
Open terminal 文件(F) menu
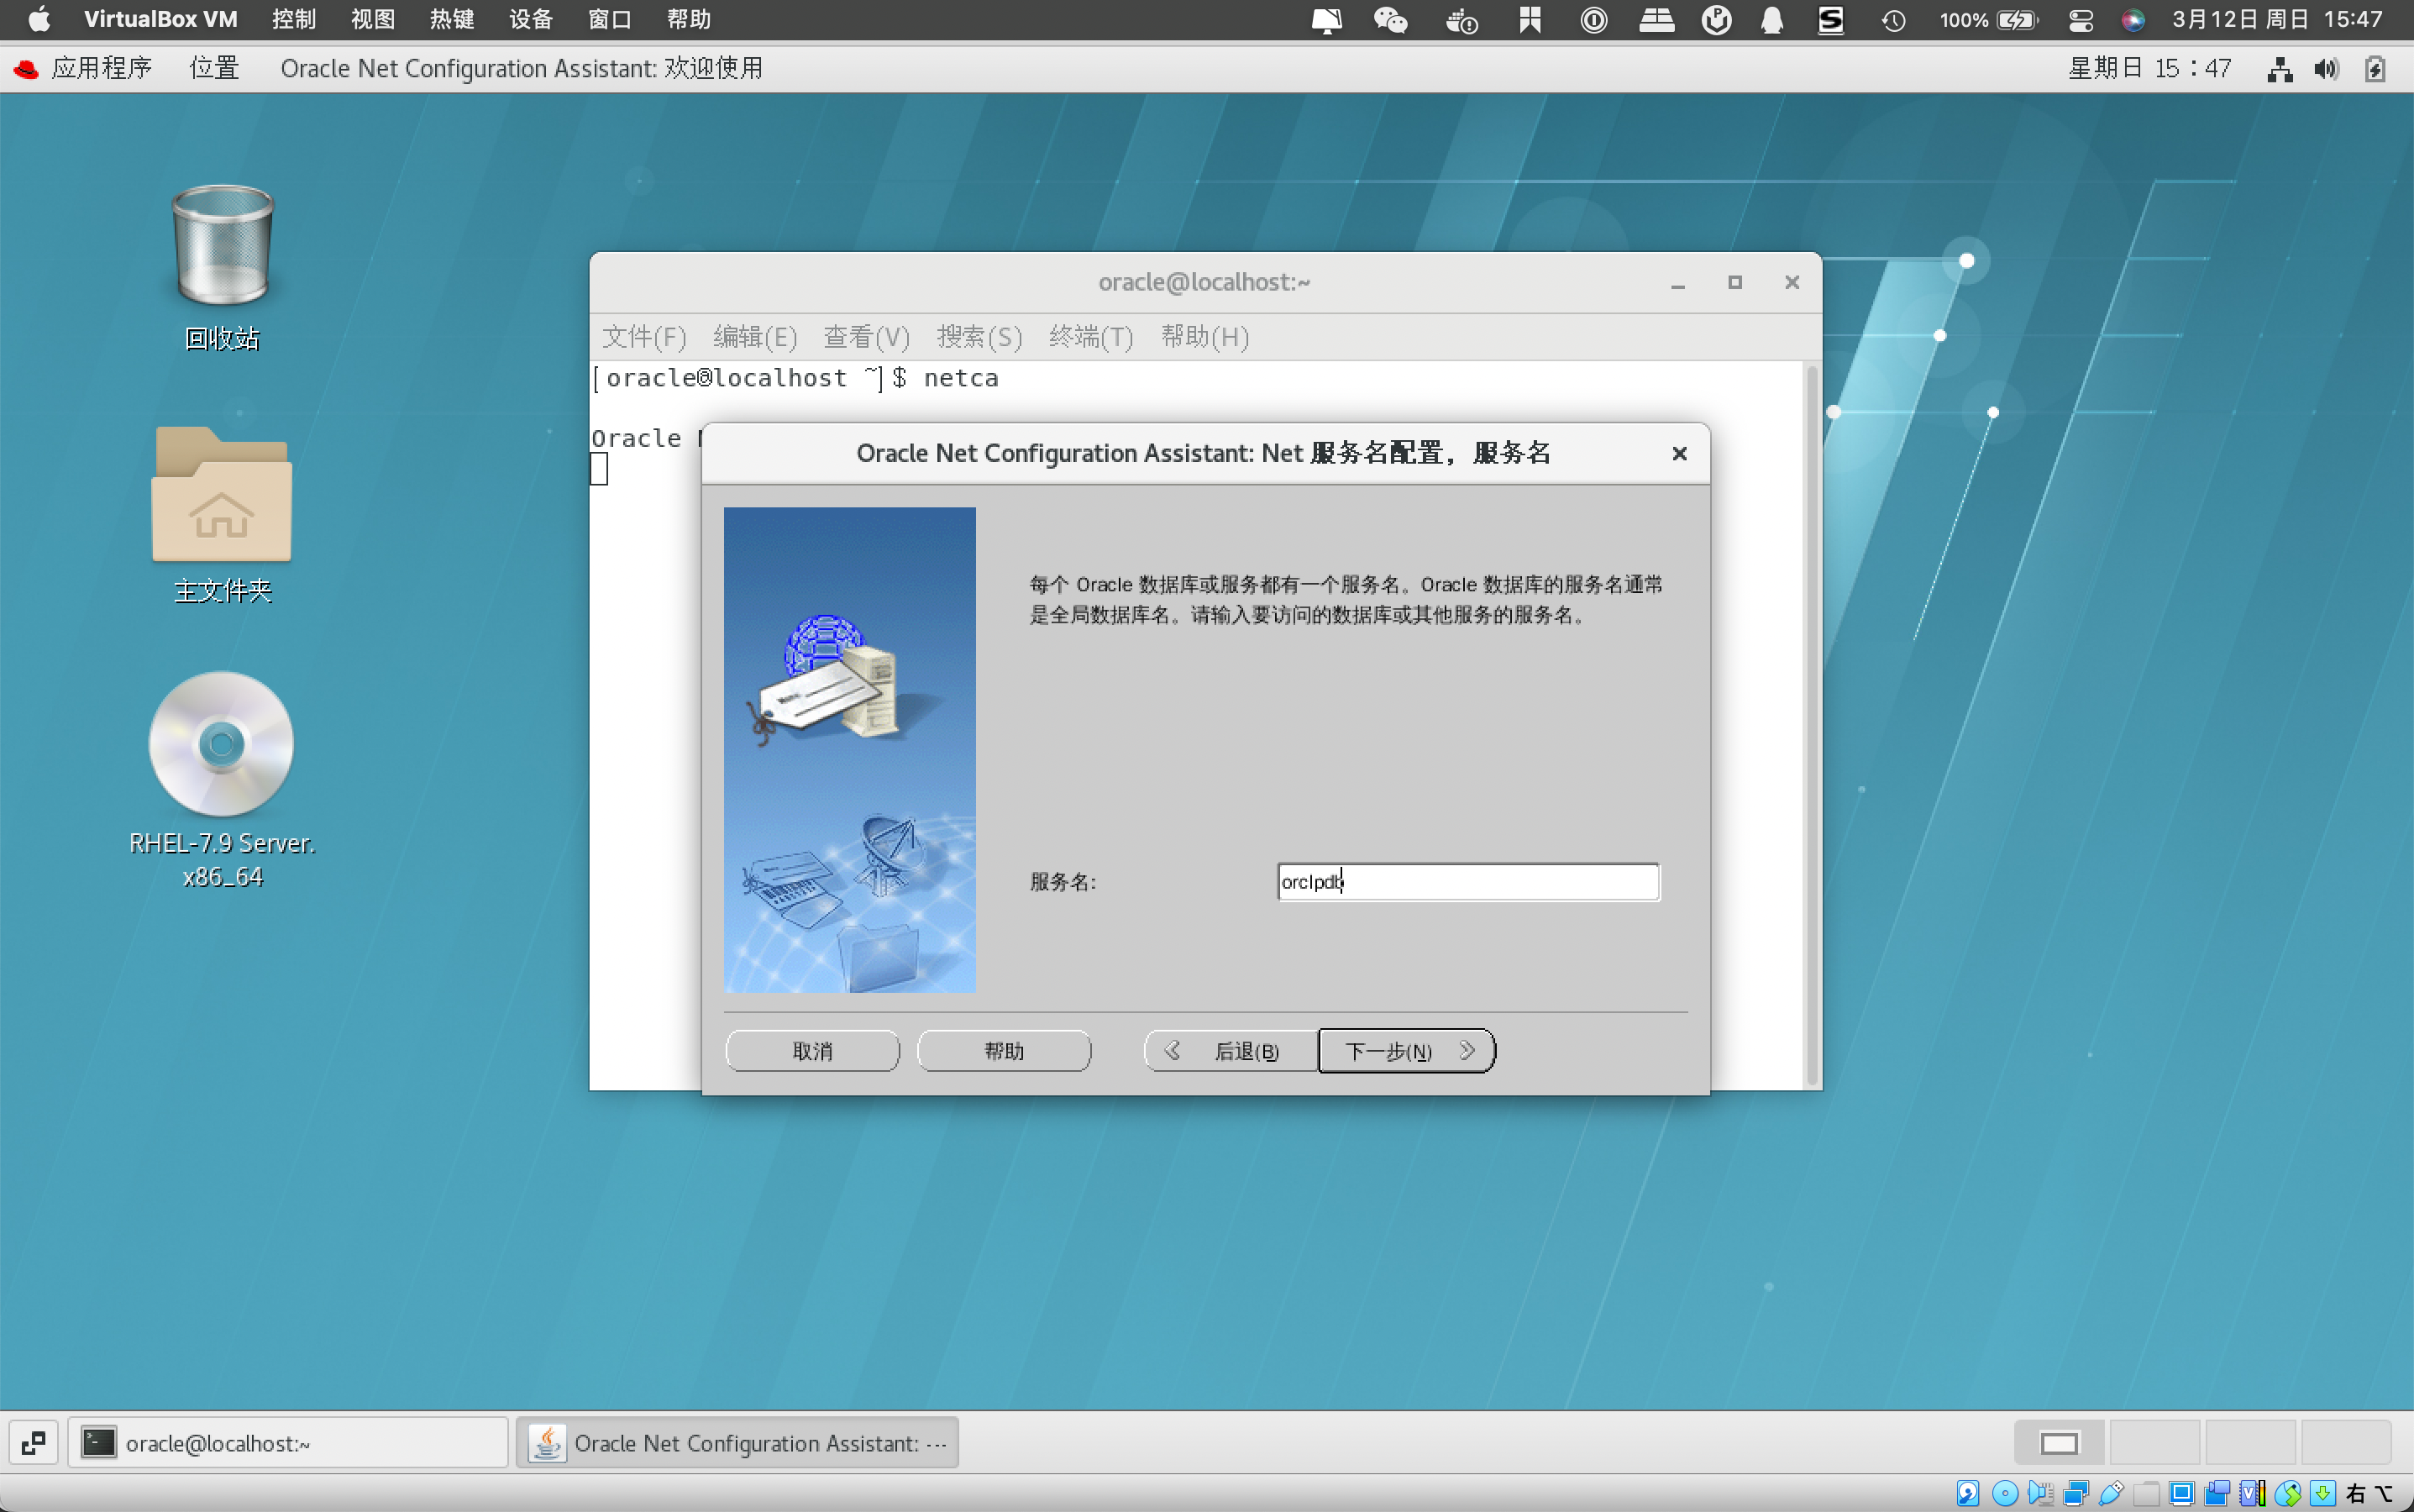click(x=644, y=337)
